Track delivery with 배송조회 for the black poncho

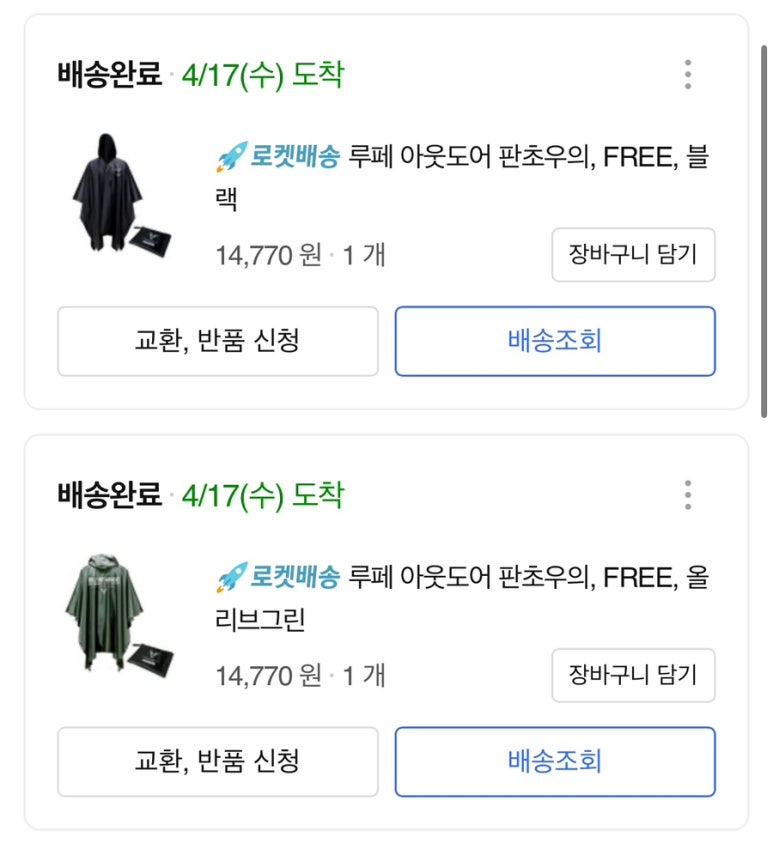point(555,341)
